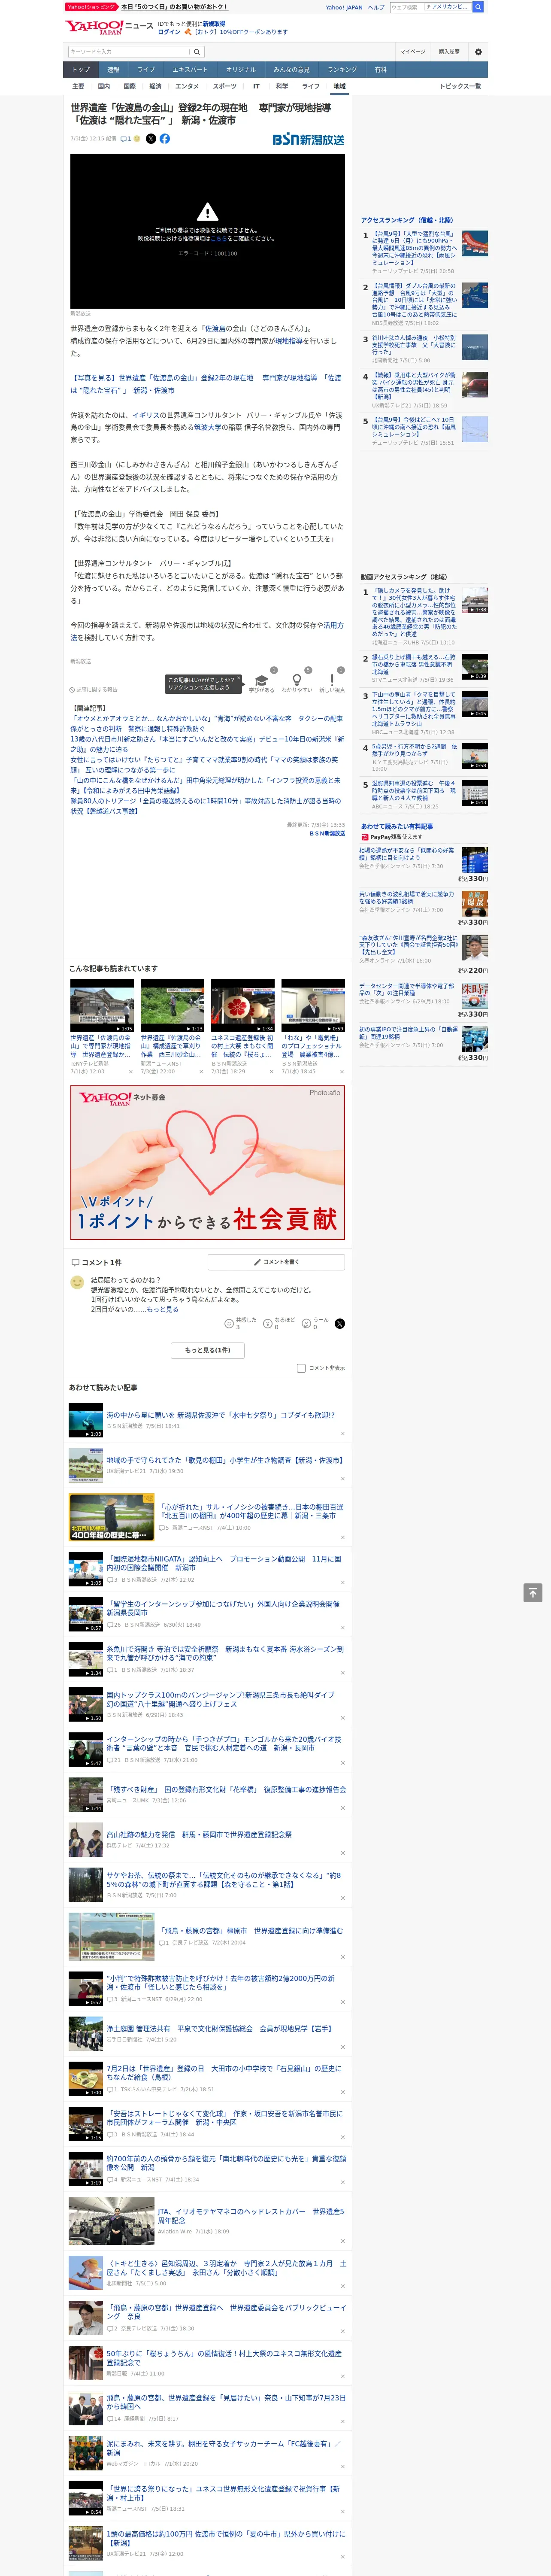Open the 残すべき財産 花峯橋 article

click(x=226, y=1789)
